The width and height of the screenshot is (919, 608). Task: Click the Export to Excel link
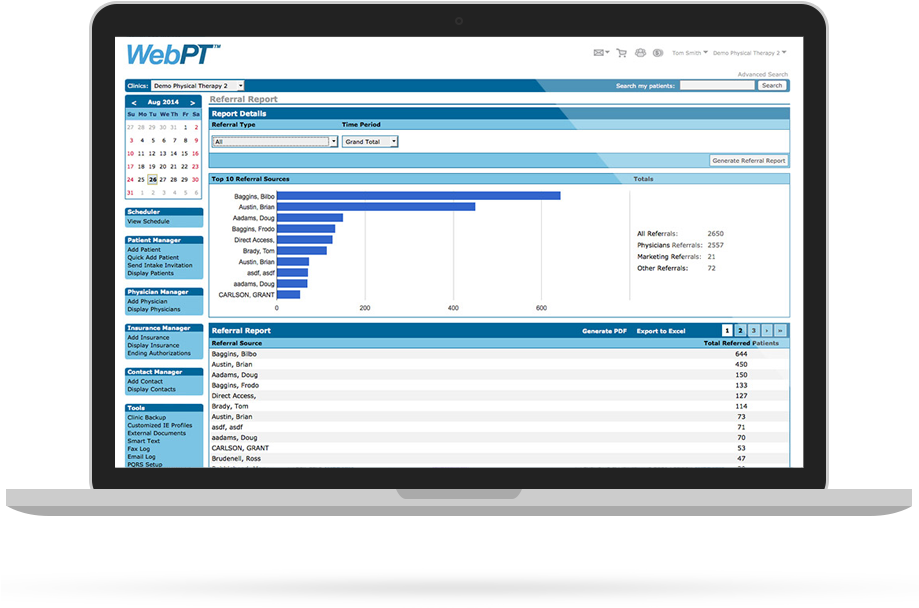[x=661, y=331]
